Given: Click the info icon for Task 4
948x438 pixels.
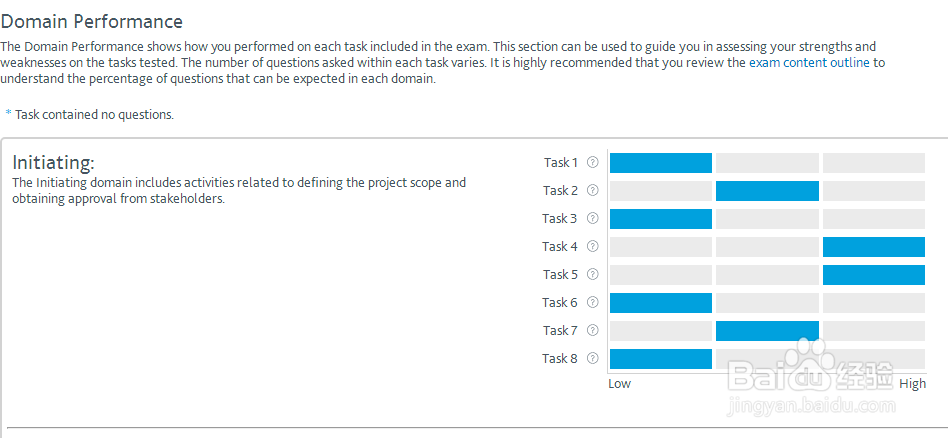Looking at the screenshot, I should coord(592,247).
